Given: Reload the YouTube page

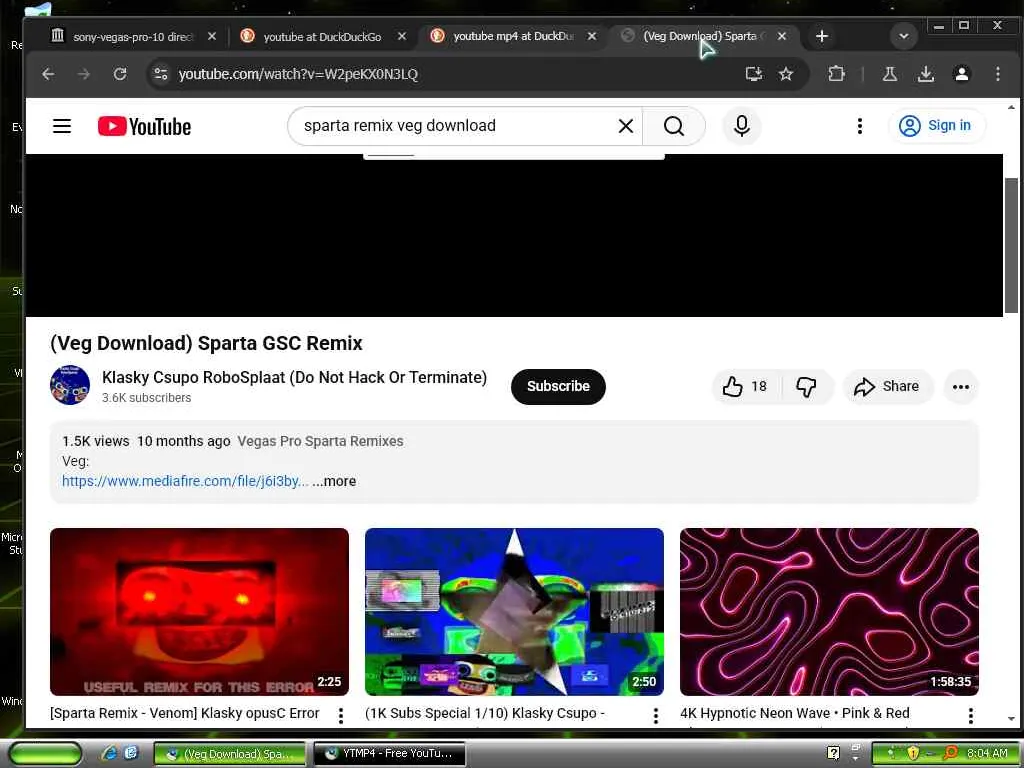Looking at the screenshot, I should [x=120, y=74].
